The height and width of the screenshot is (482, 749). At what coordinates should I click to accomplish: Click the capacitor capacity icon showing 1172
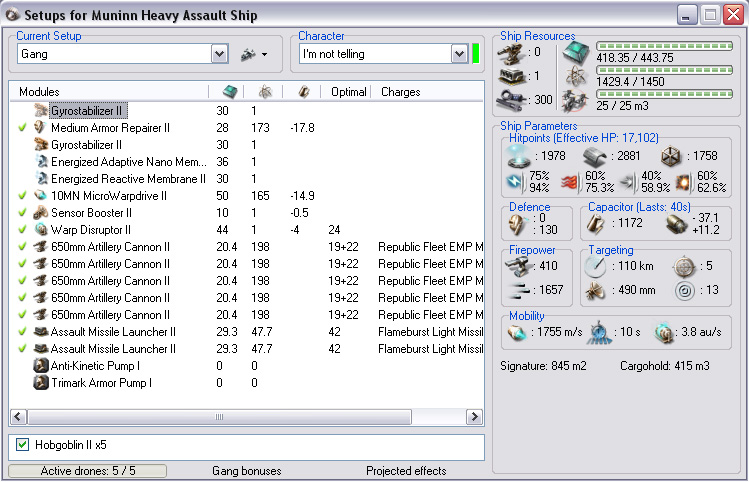596,225
